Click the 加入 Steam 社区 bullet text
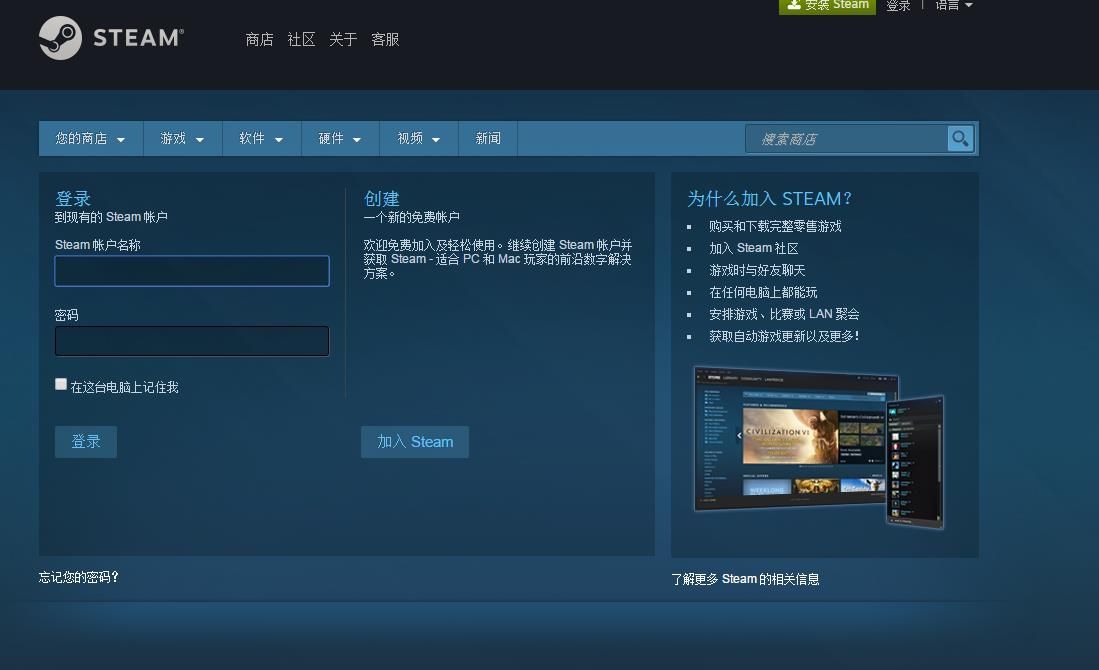 pyautogui.click(x=753, y=248)
